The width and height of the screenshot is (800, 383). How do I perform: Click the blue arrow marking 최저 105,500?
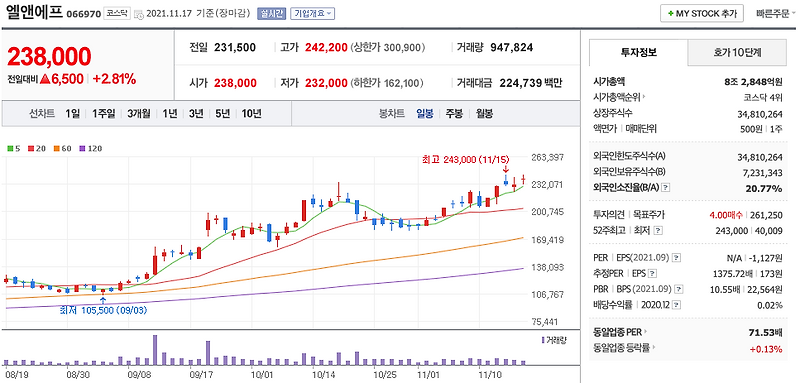coord(104,301)
